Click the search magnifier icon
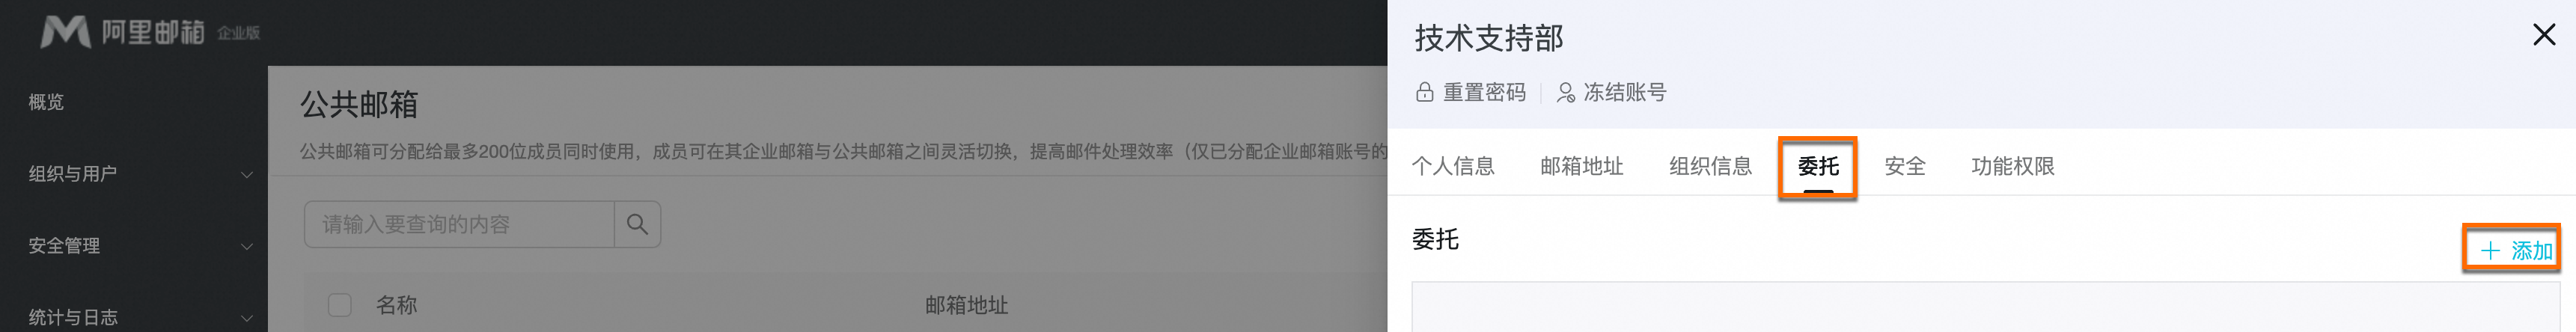The height and width of the screenshot is (332, 2576). [637, 224]
